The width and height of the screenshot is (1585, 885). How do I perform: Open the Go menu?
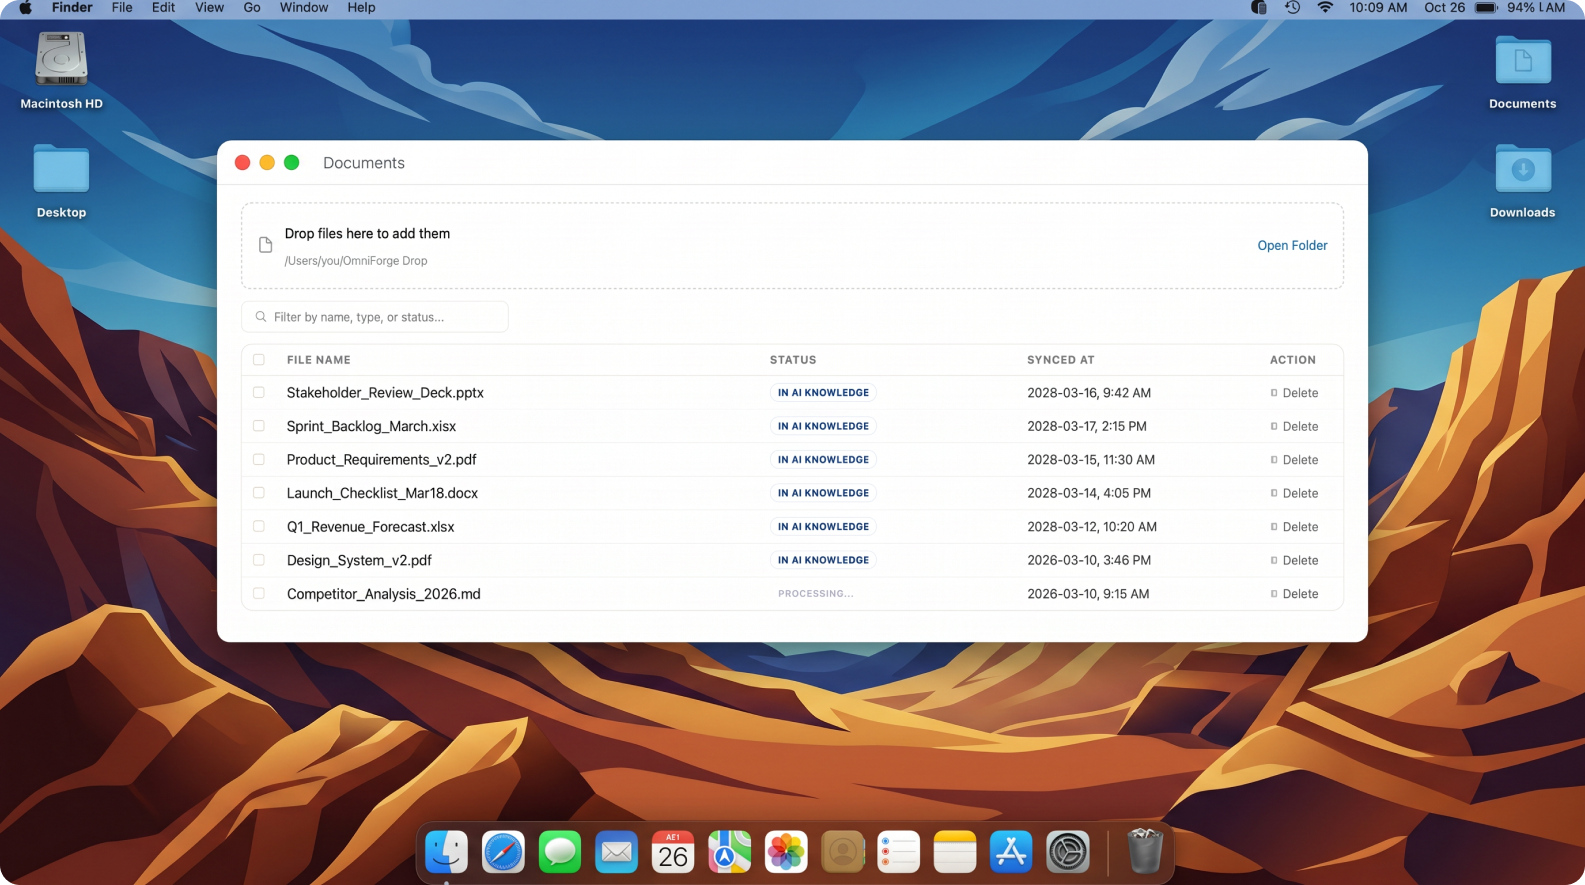click(x=252, y=8)
